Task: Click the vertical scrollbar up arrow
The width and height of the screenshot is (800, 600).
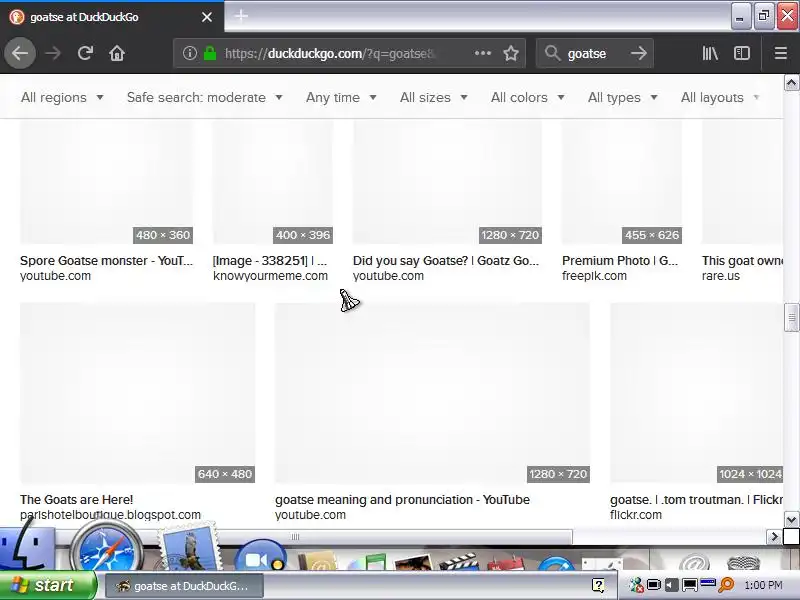Action: point(791,83)
